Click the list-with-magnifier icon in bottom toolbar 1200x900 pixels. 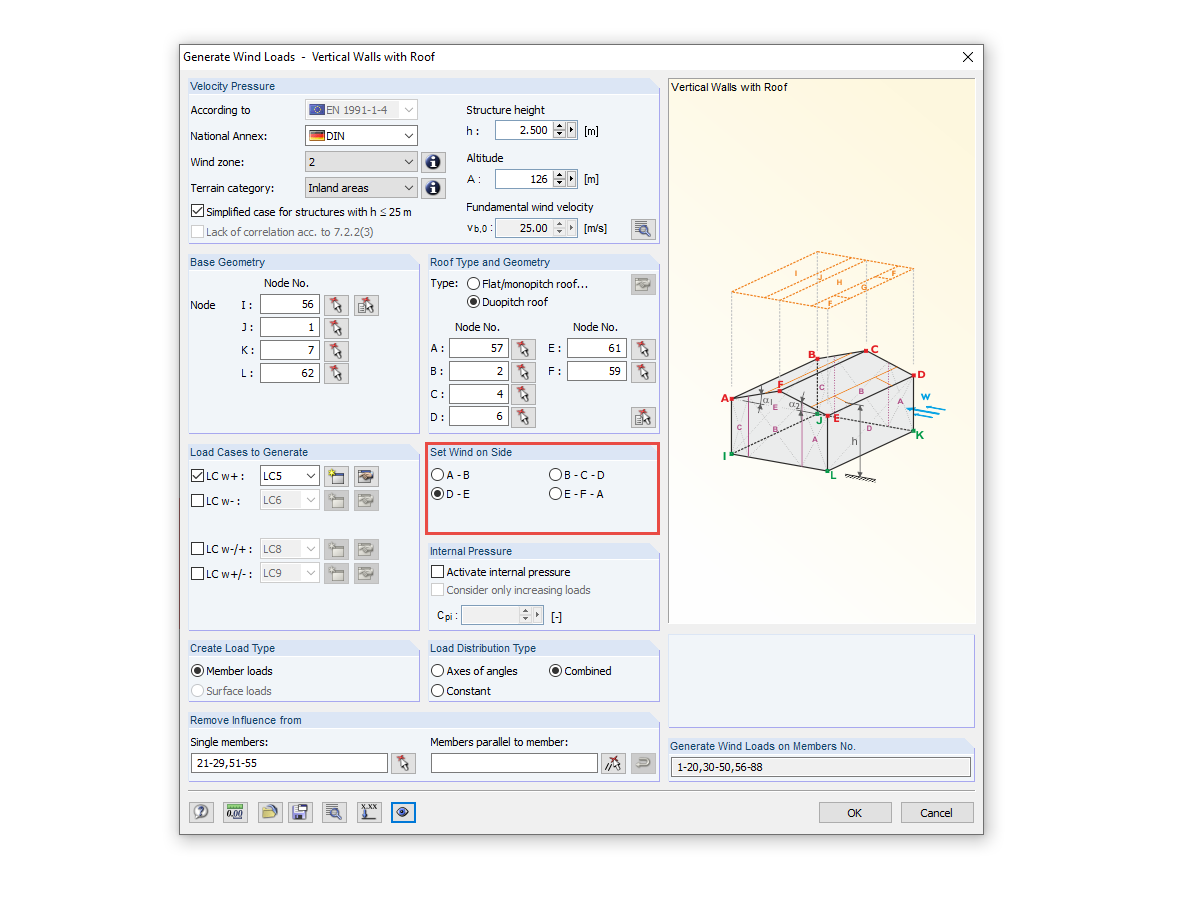point(334,812)
